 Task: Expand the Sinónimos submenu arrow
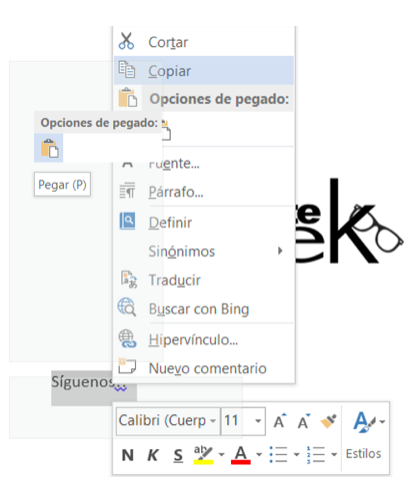(280, 251)
